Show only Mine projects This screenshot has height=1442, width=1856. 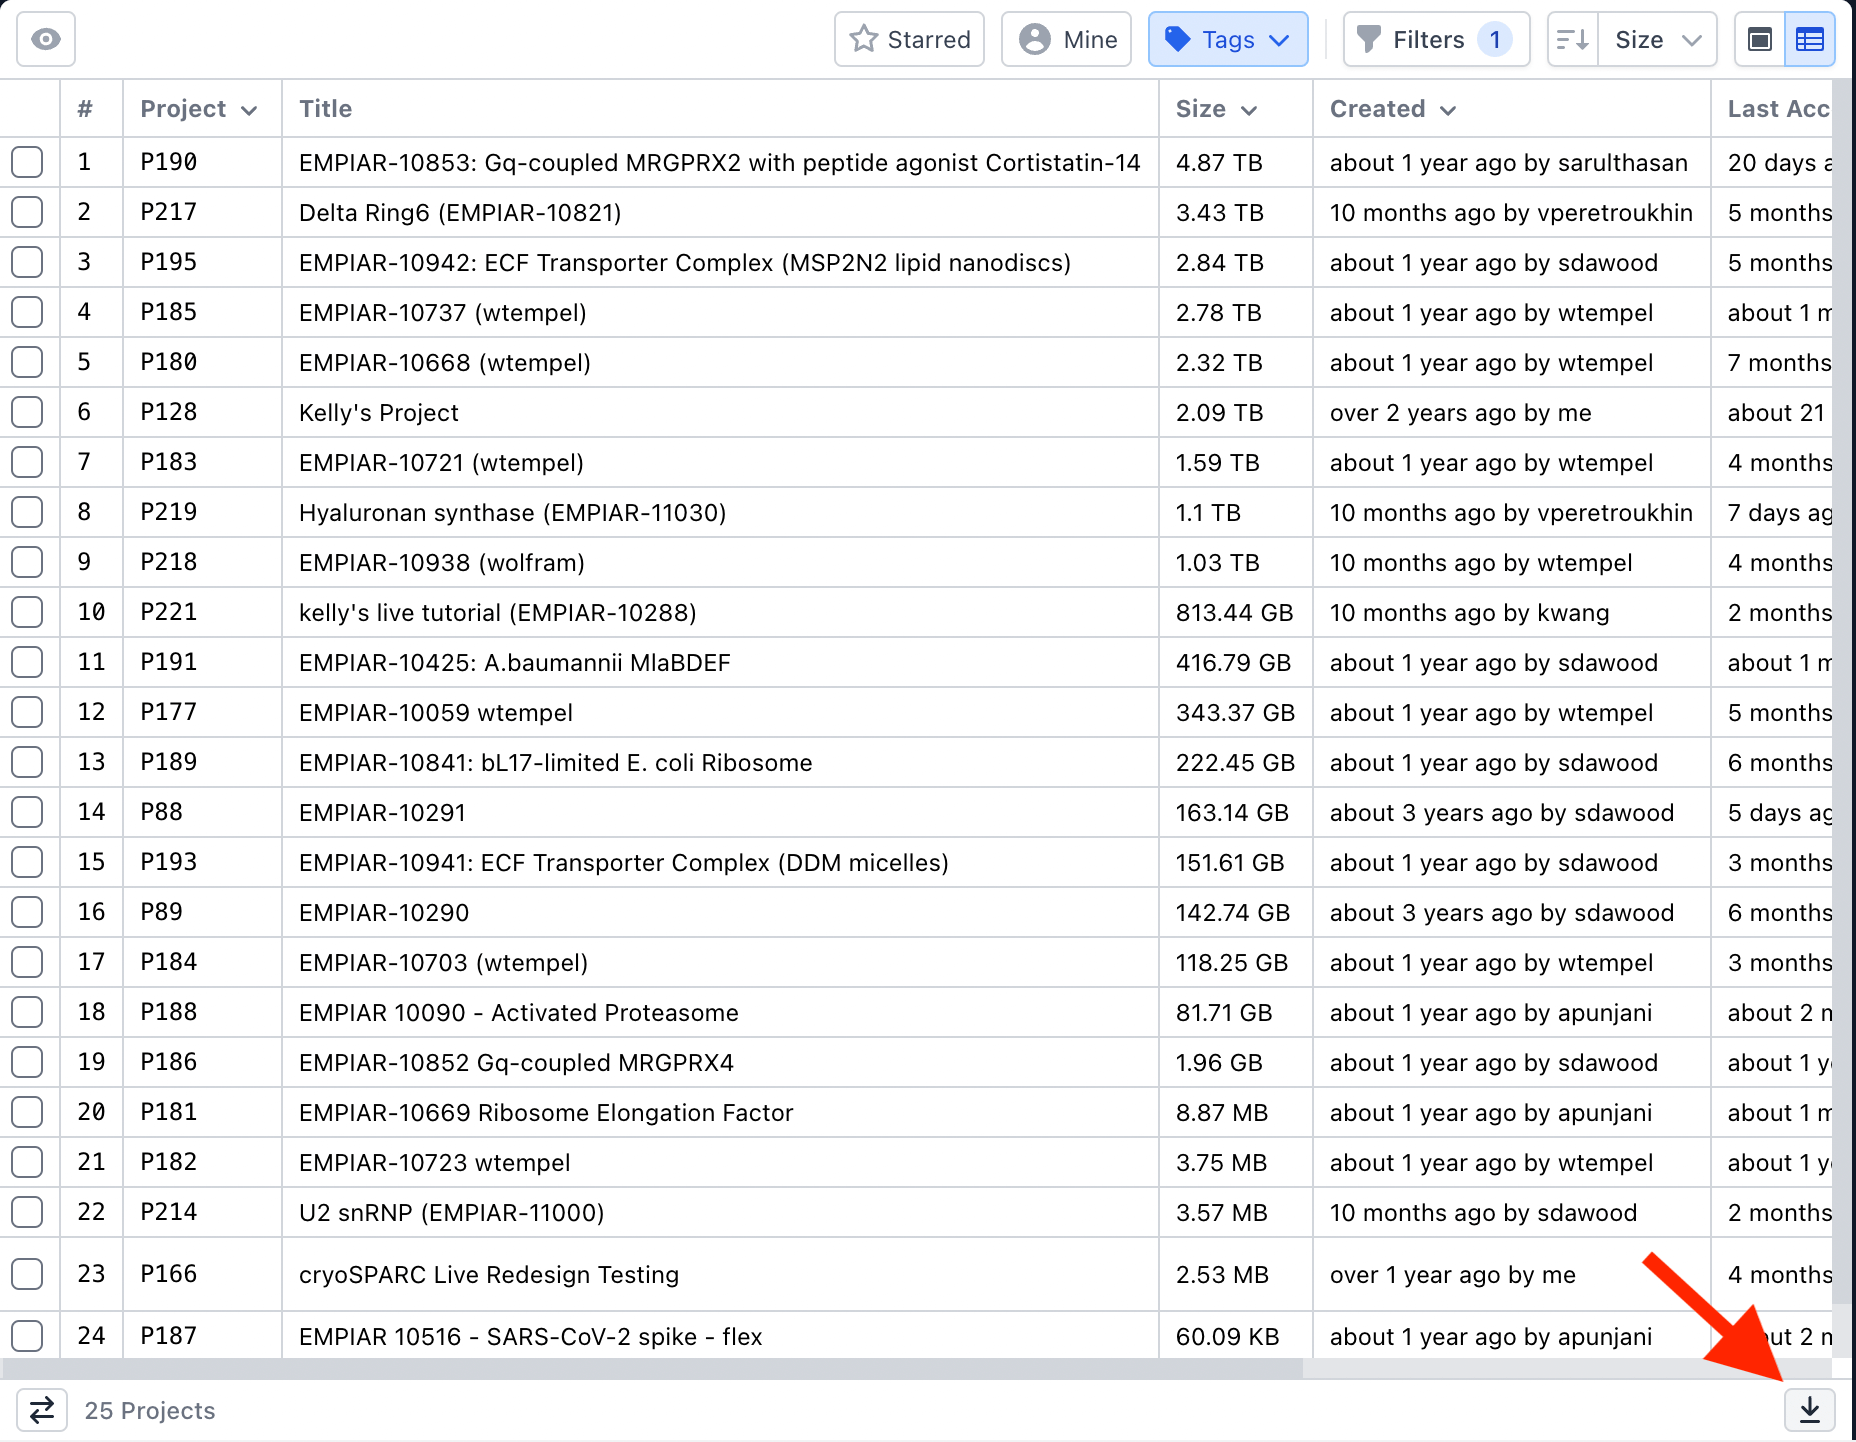point(1066,39)
